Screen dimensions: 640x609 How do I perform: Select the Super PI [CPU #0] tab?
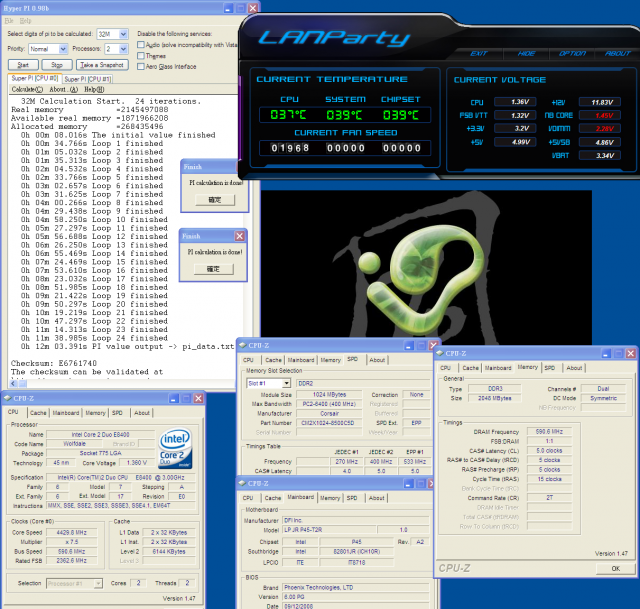click(35, 78)
